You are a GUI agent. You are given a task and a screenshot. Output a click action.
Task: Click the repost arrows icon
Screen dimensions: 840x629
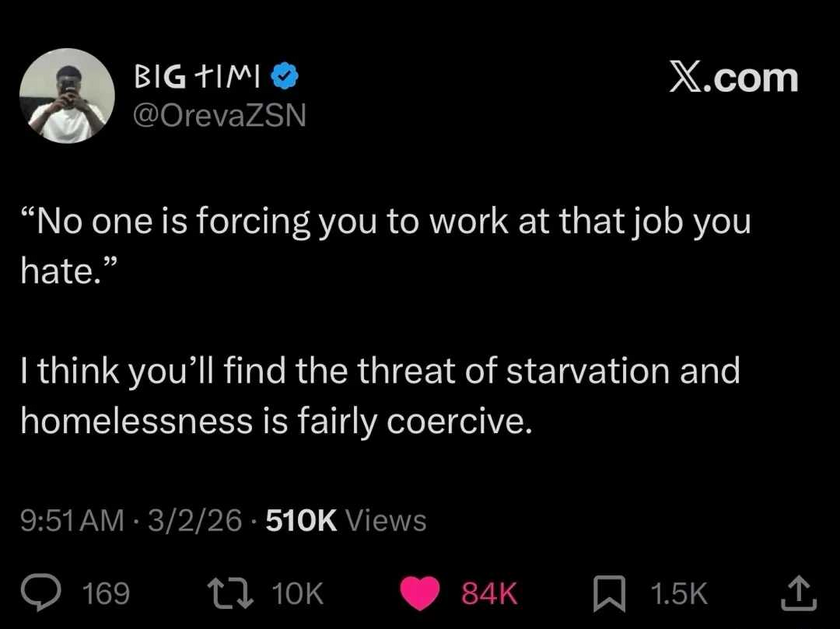pyautogui.click(x=230, y=593)
